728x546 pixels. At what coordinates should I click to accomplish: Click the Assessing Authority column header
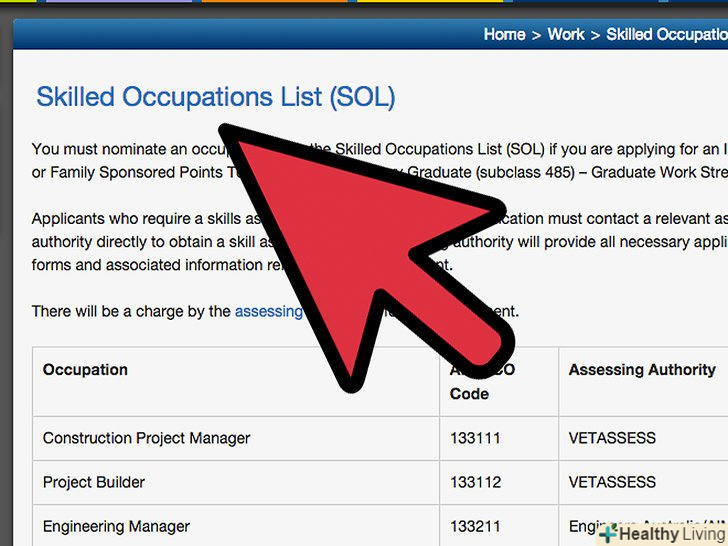pyautogui.click(x=642, y=370)
